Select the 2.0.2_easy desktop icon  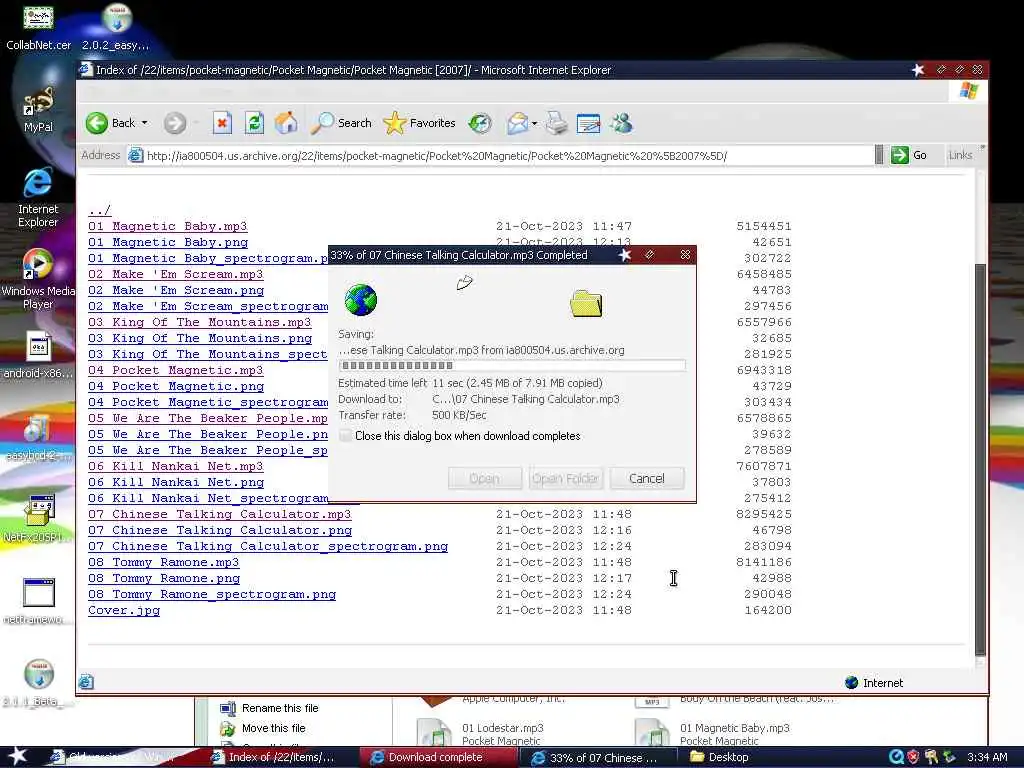[x=116, y=27]
